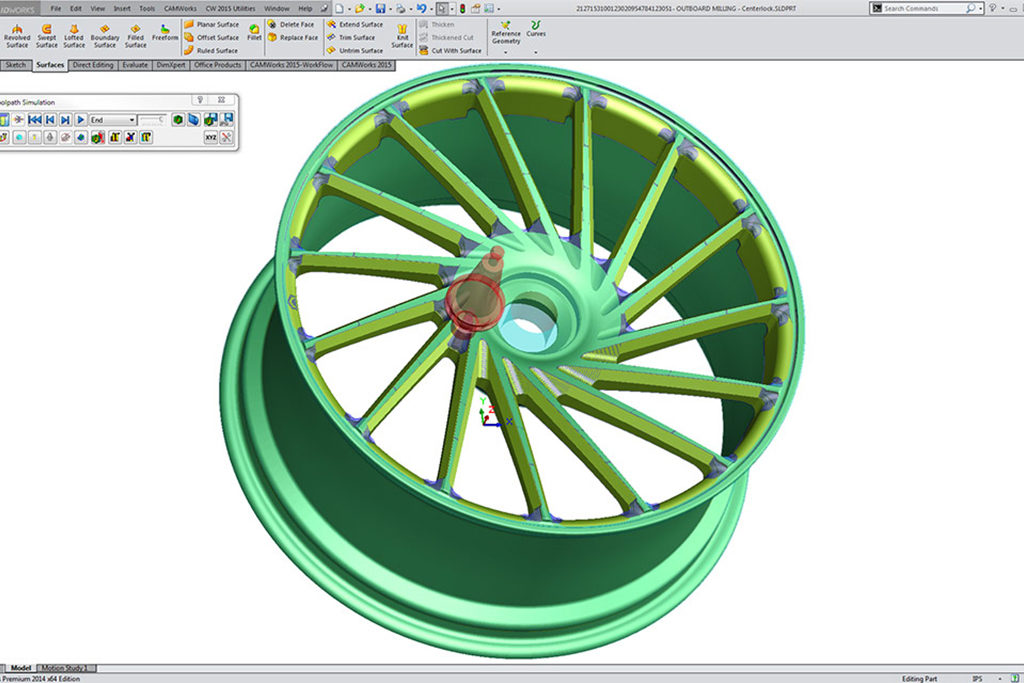The width and height of the screenshot is (1024, 683).
Task: Print the current document
Action: (x=400, y=8)
